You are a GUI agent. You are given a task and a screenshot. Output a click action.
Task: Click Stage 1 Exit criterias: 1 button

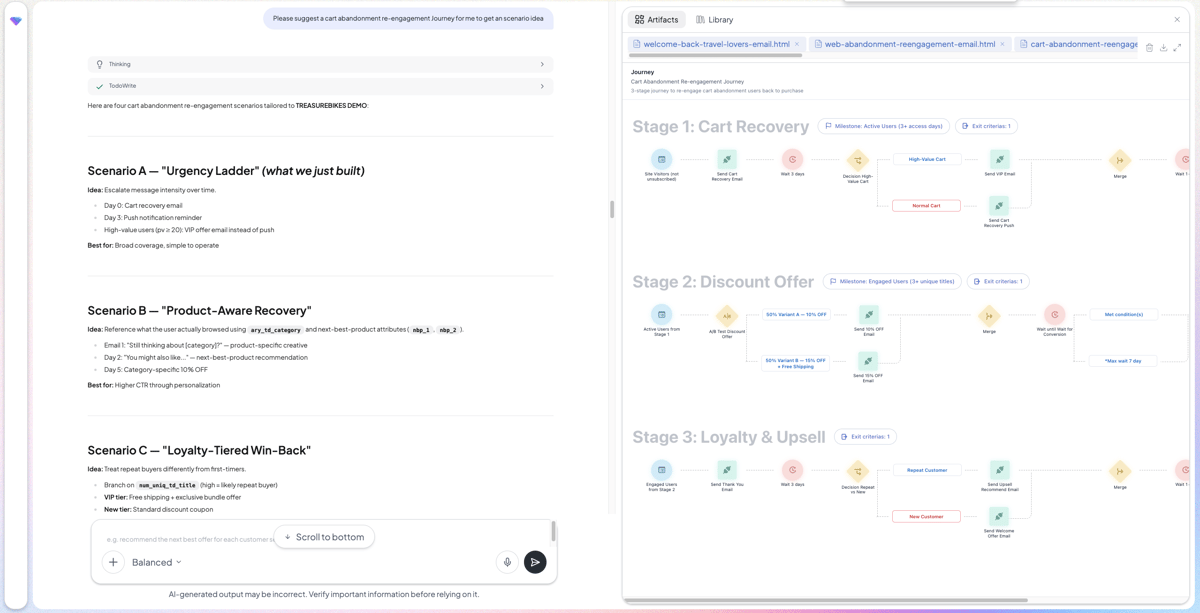[x=986, y=126]
